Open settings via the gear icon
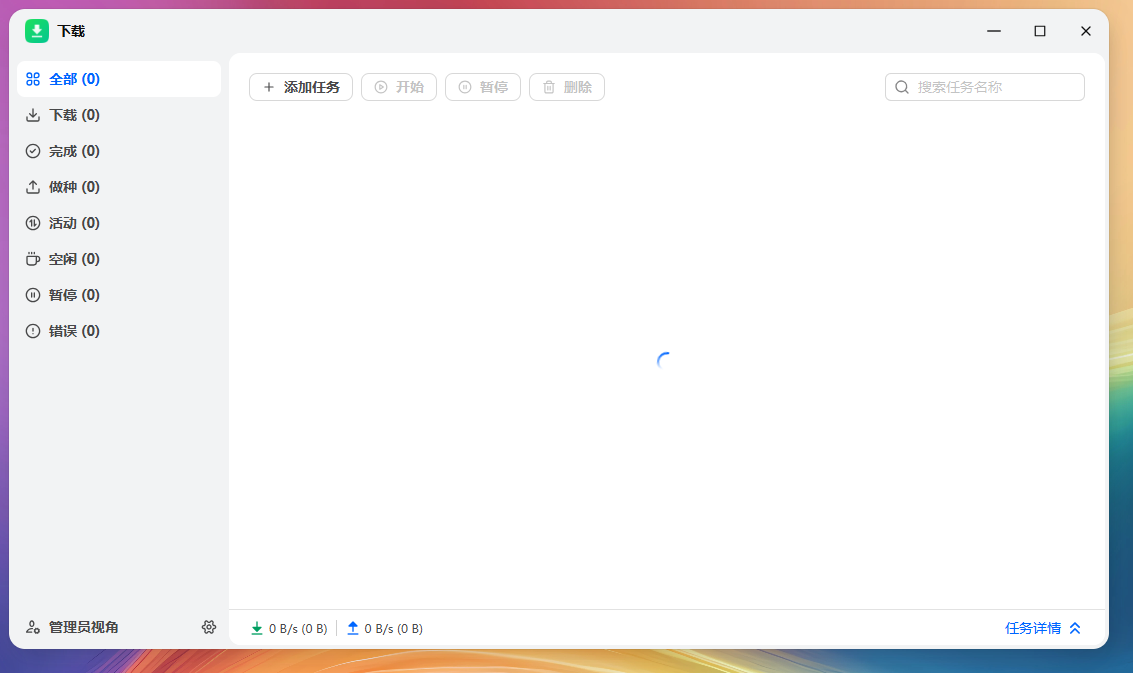 click(209, 627)
